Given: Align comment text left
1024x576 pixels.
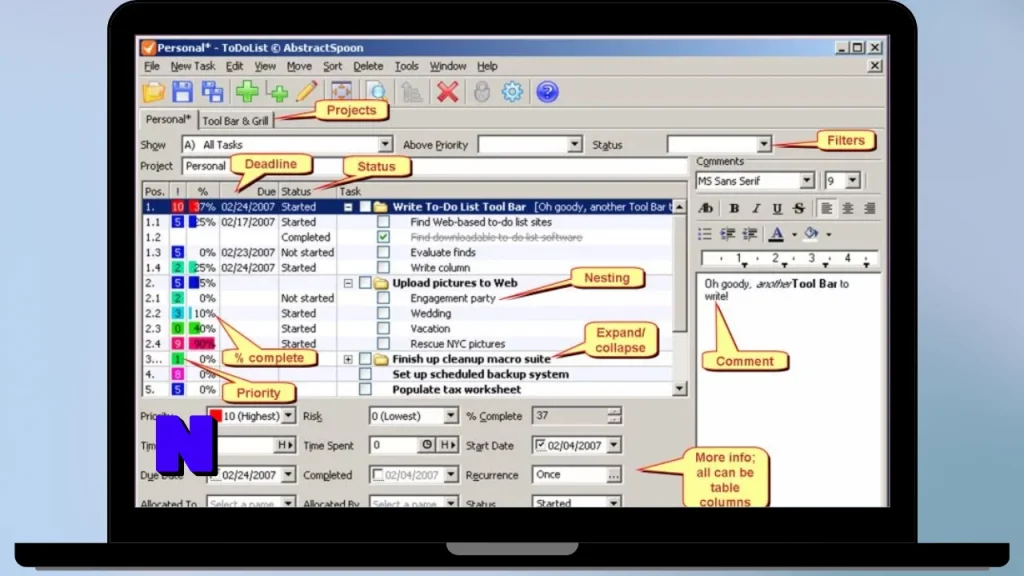Looking at the screenshot, I should [827, 208].
